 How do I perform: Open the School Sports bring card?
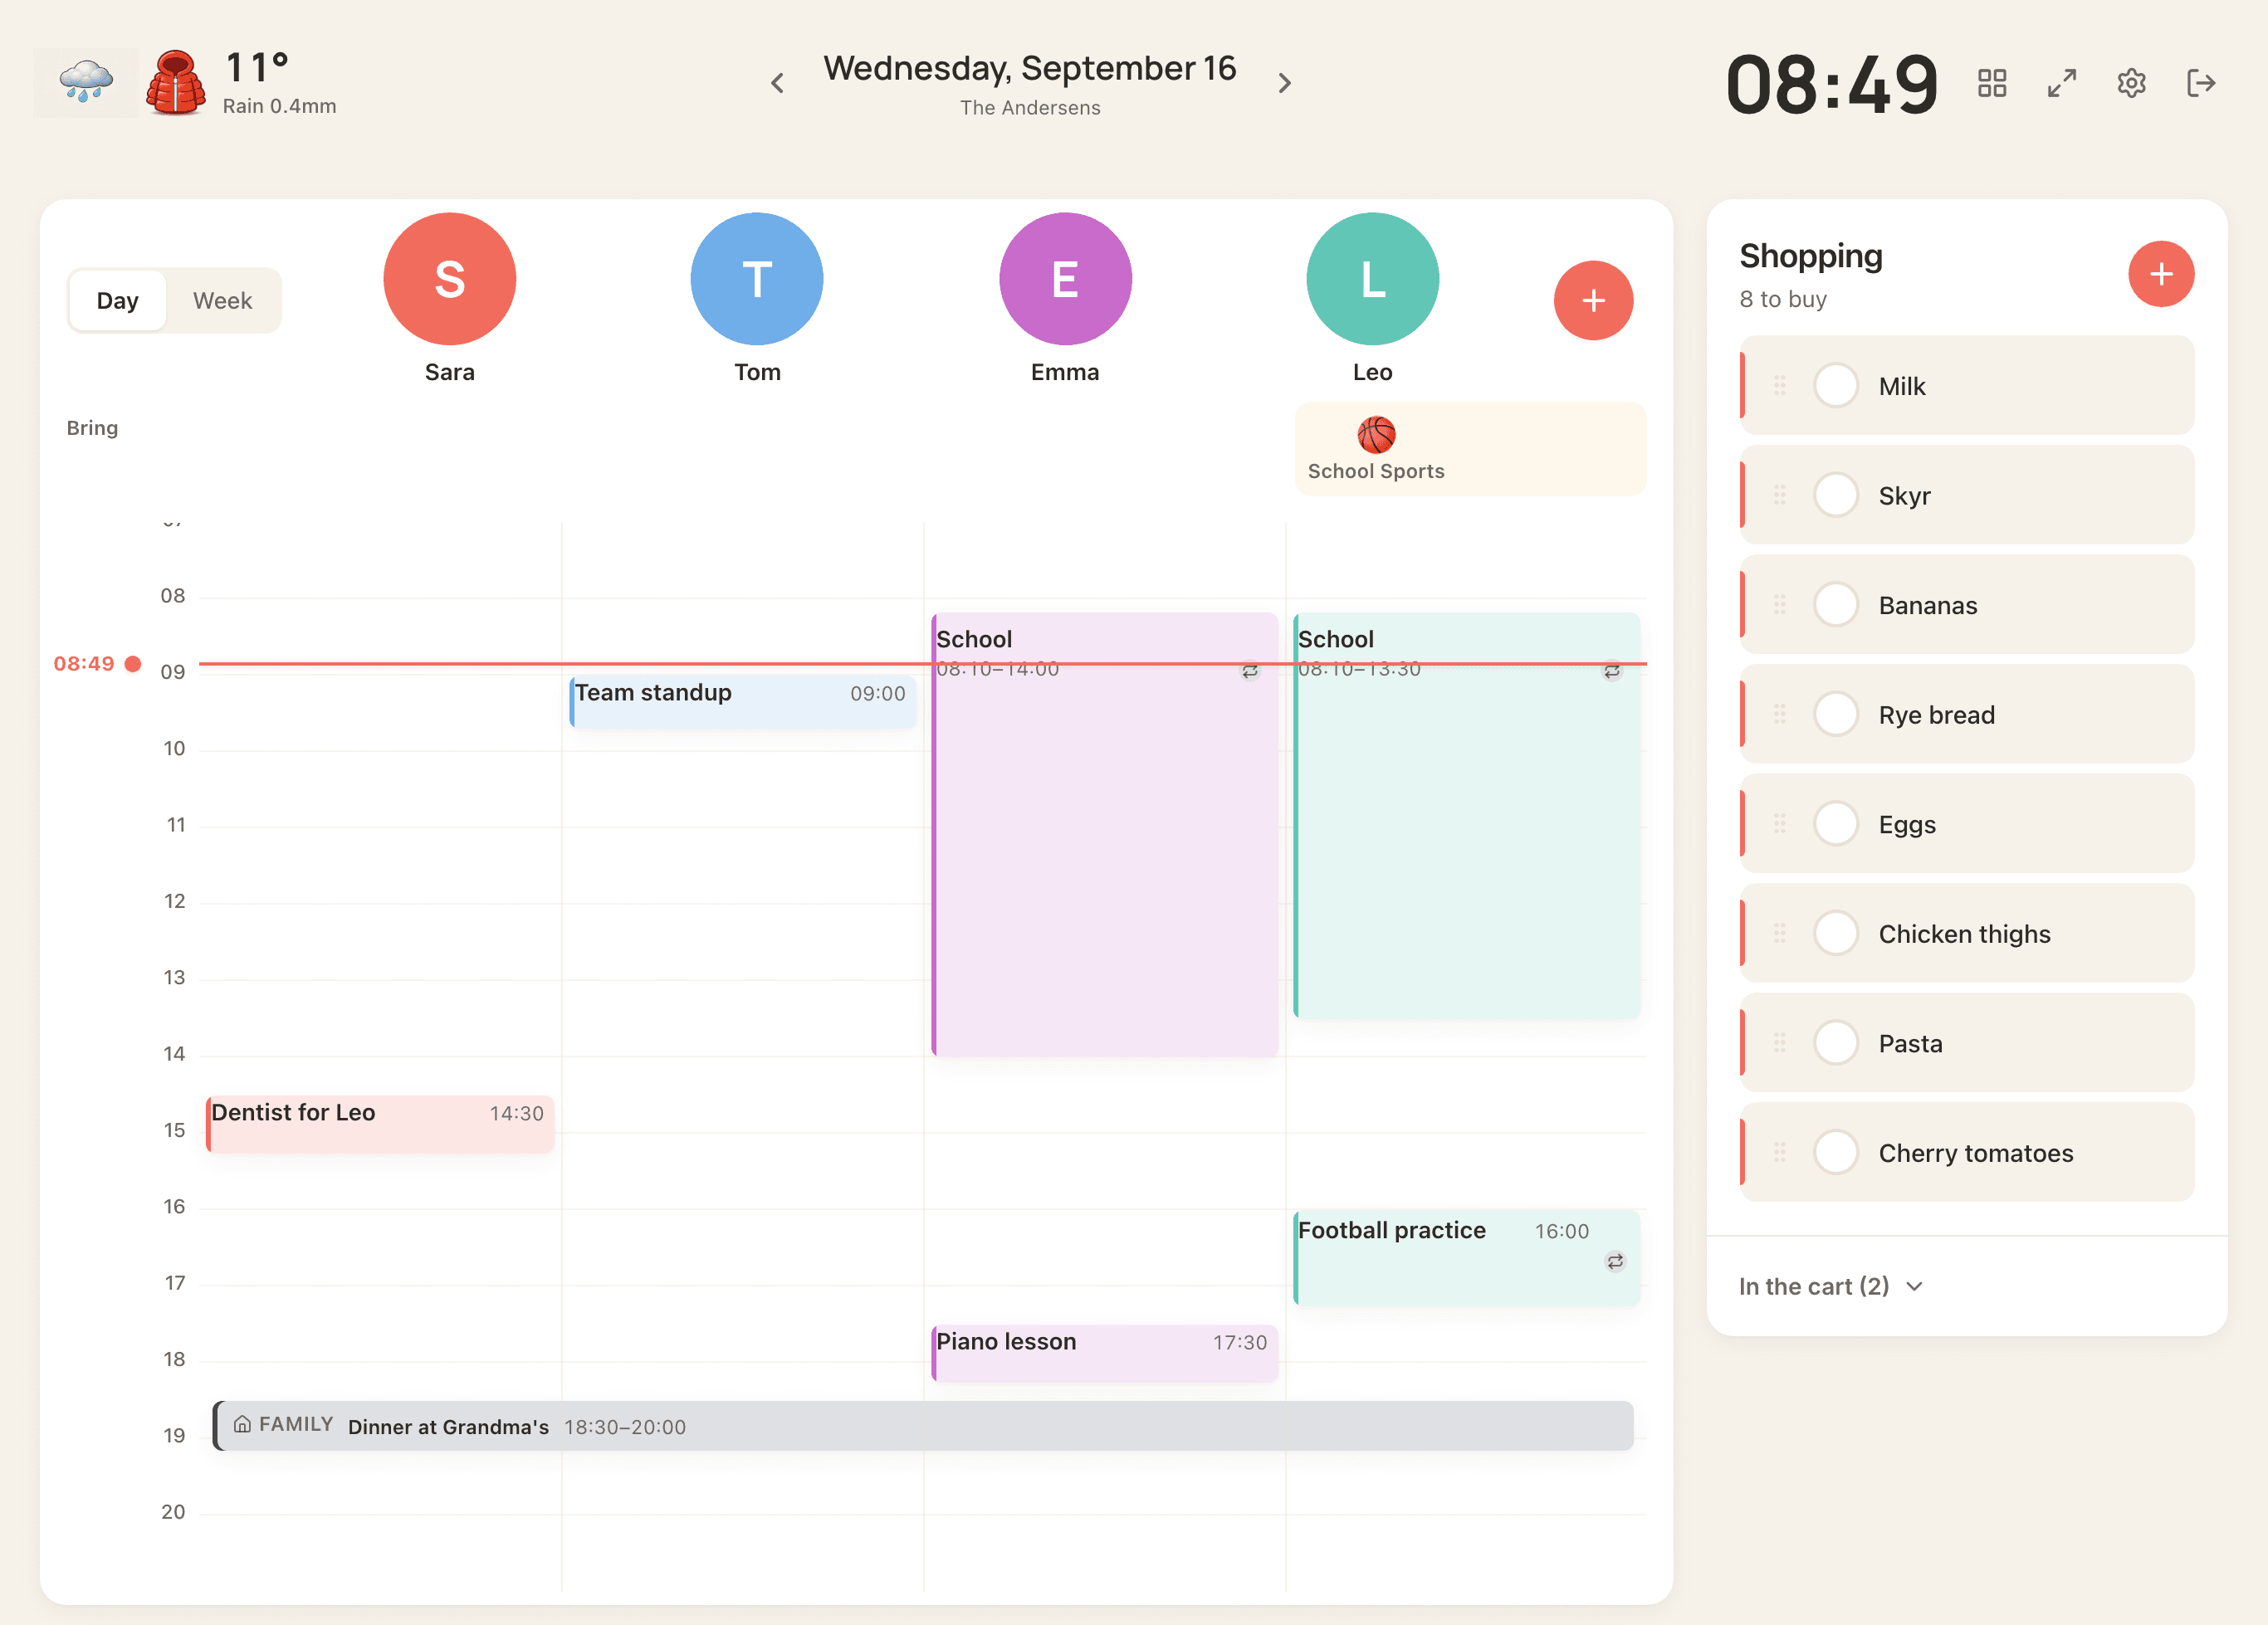(x=1470, y=449)
